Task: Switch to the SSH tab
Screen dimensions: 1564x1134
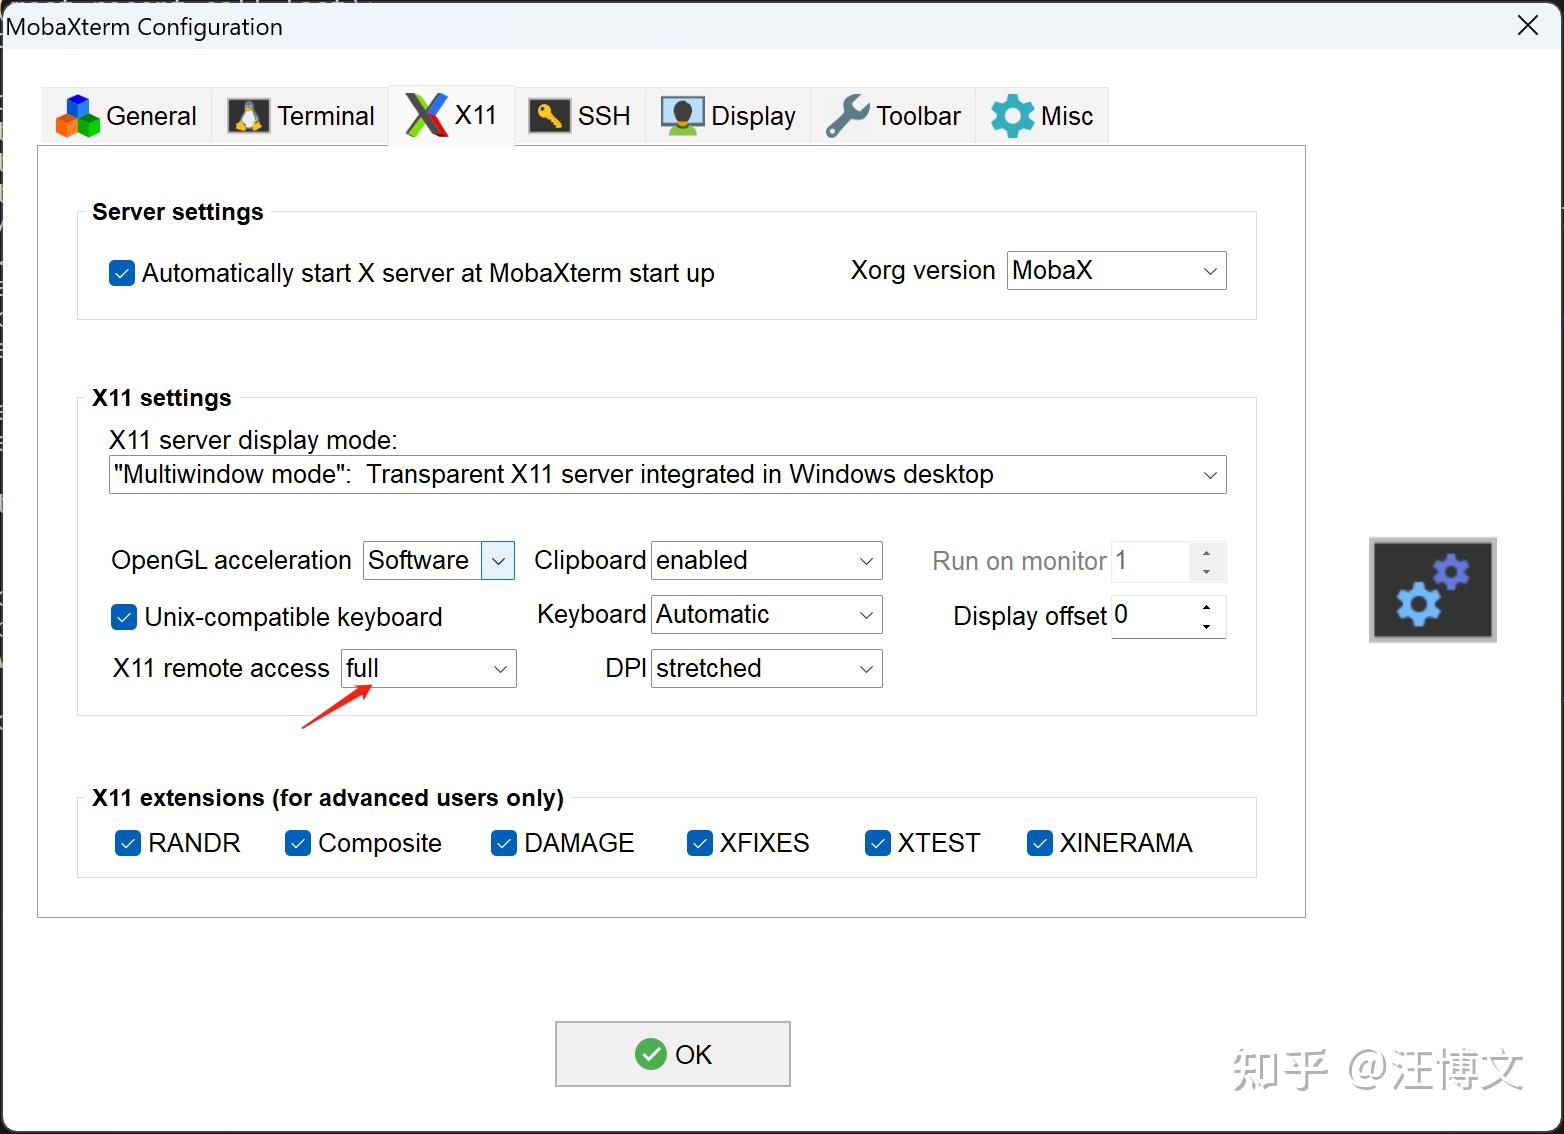Action: pos(580,114)
